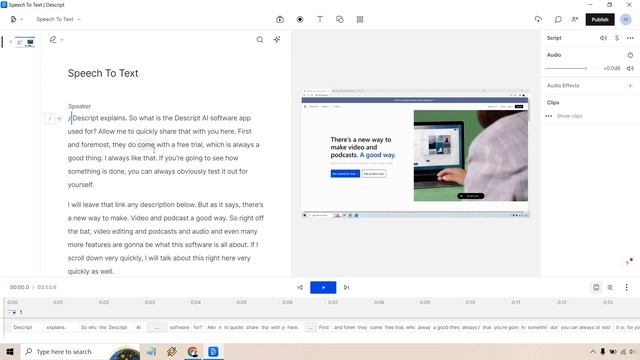The height and width of the screenshot is (360, 640).
Task: Select the Text tool icon
Action: pos(320,19)
